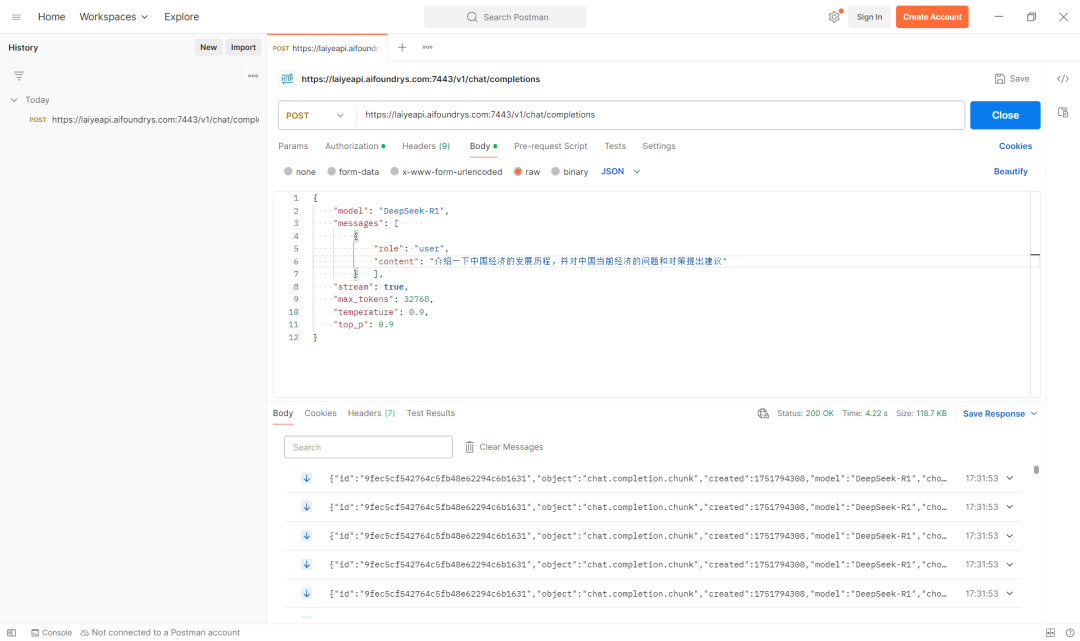Select the binary body radio

point(555,171)
